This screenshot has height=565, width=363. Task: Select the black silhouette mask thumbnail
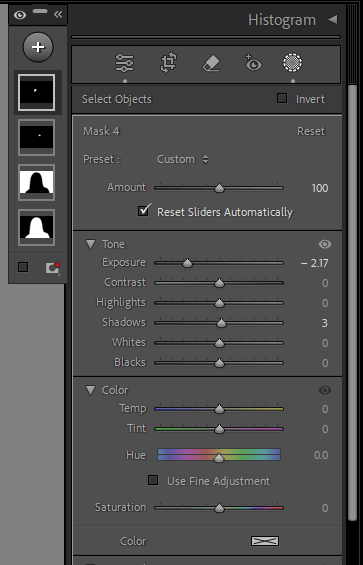36,182
